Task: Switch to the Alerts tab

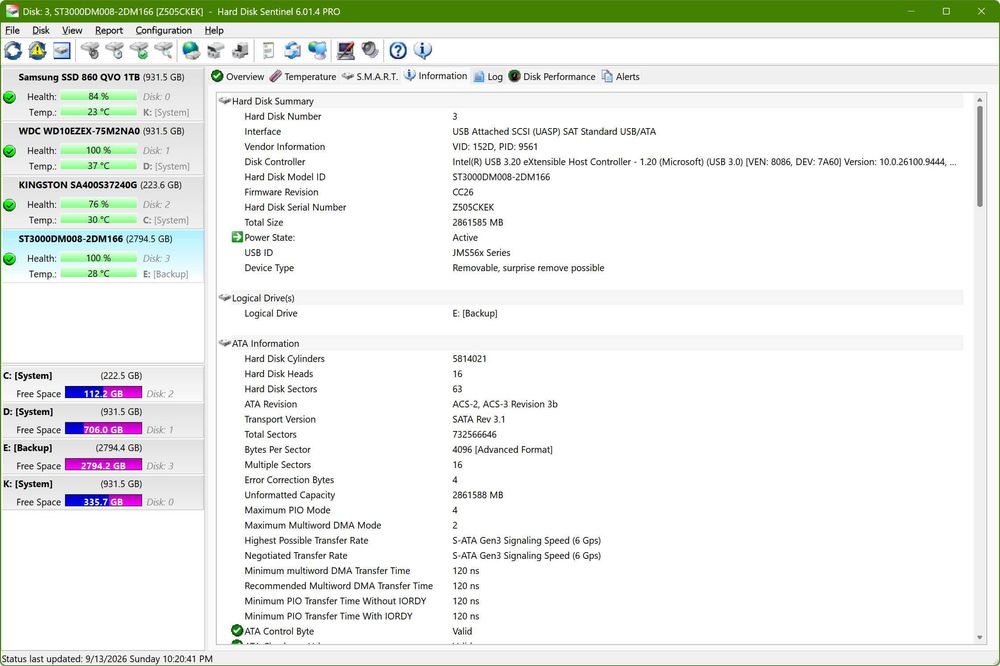Action: click(621, 77)
